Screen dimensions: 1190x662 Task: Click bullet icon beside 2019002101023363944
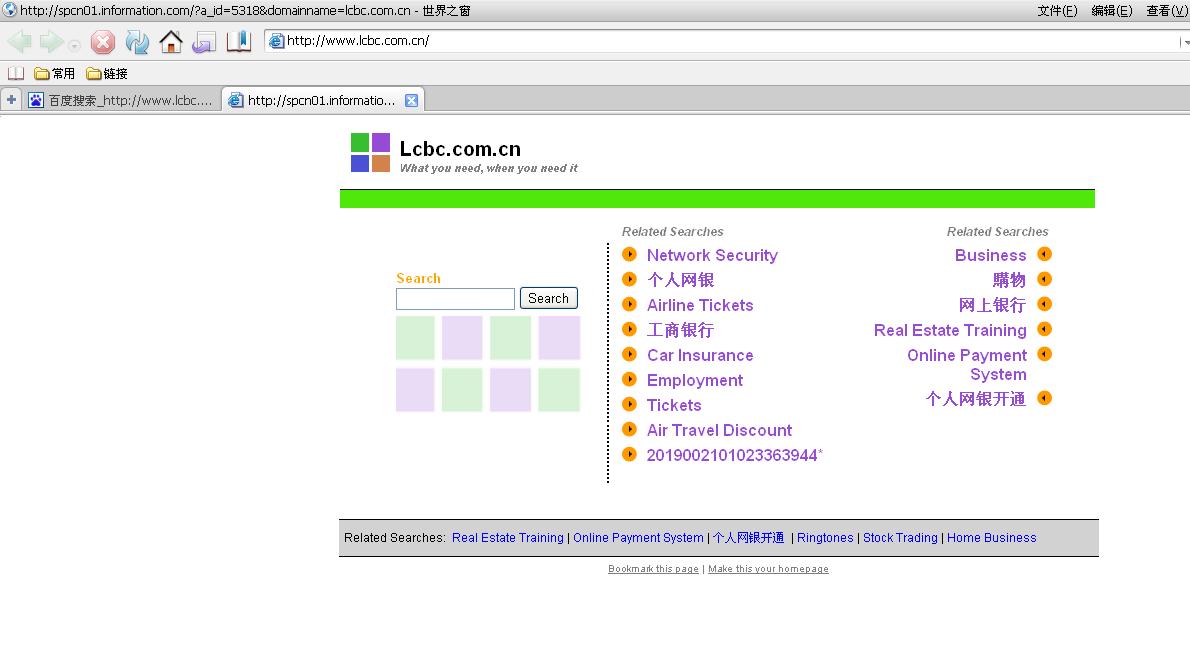[629, 454]
